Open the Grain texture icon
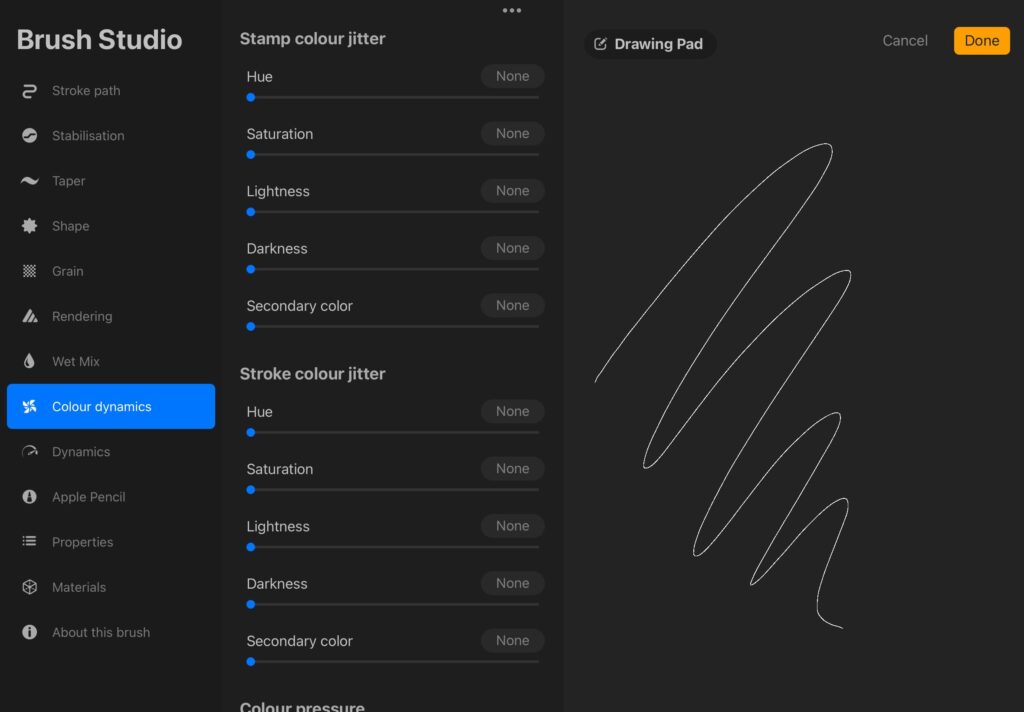 [29, 271]
